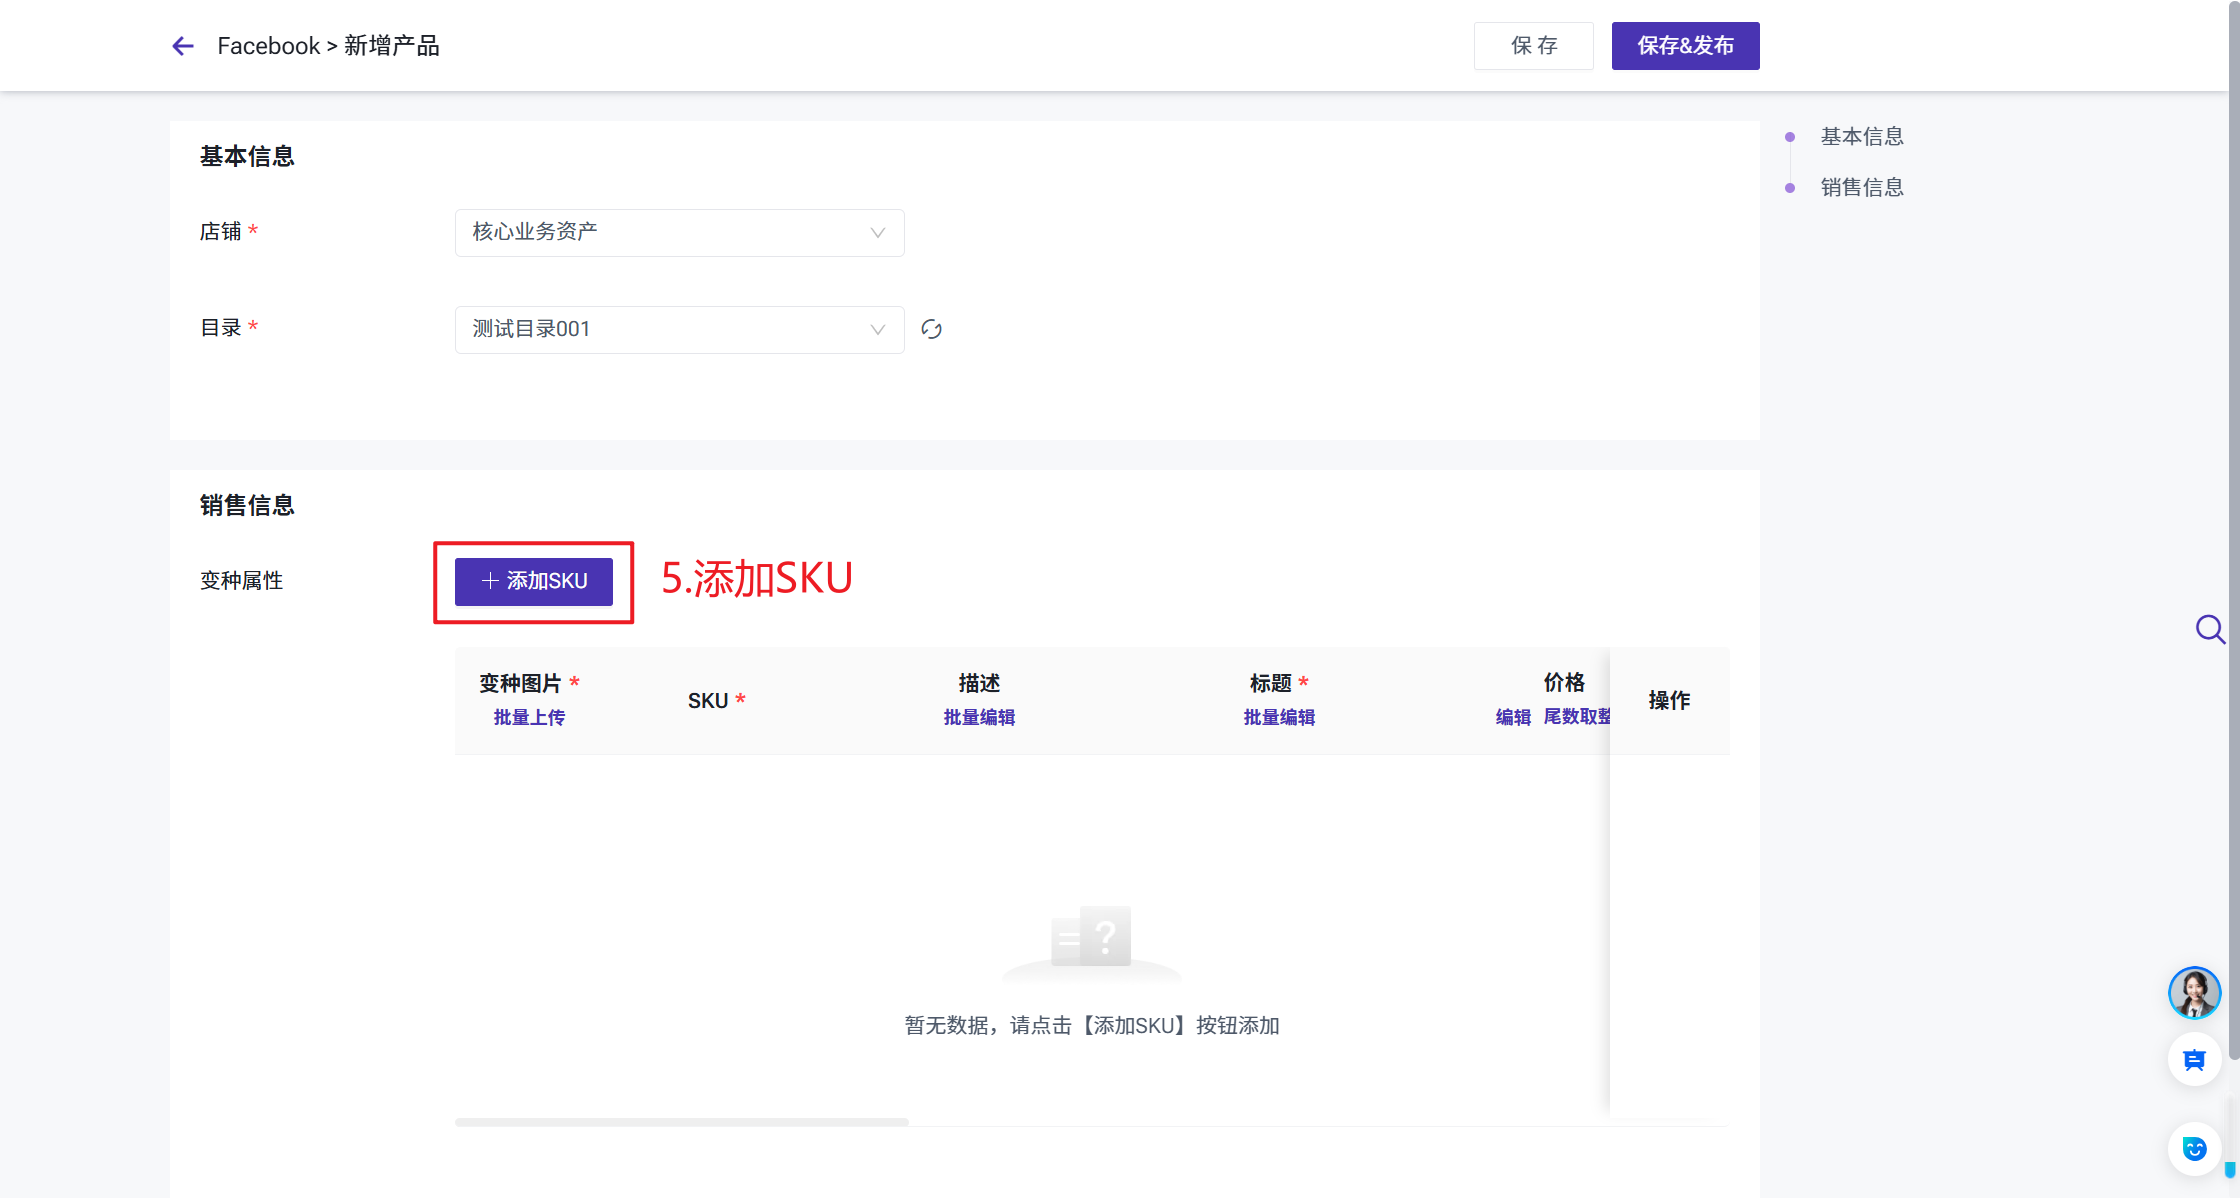Jump to 销售信息 anchor section
Viewport: 2240px width, 1198px height.
pos(1861,187)
